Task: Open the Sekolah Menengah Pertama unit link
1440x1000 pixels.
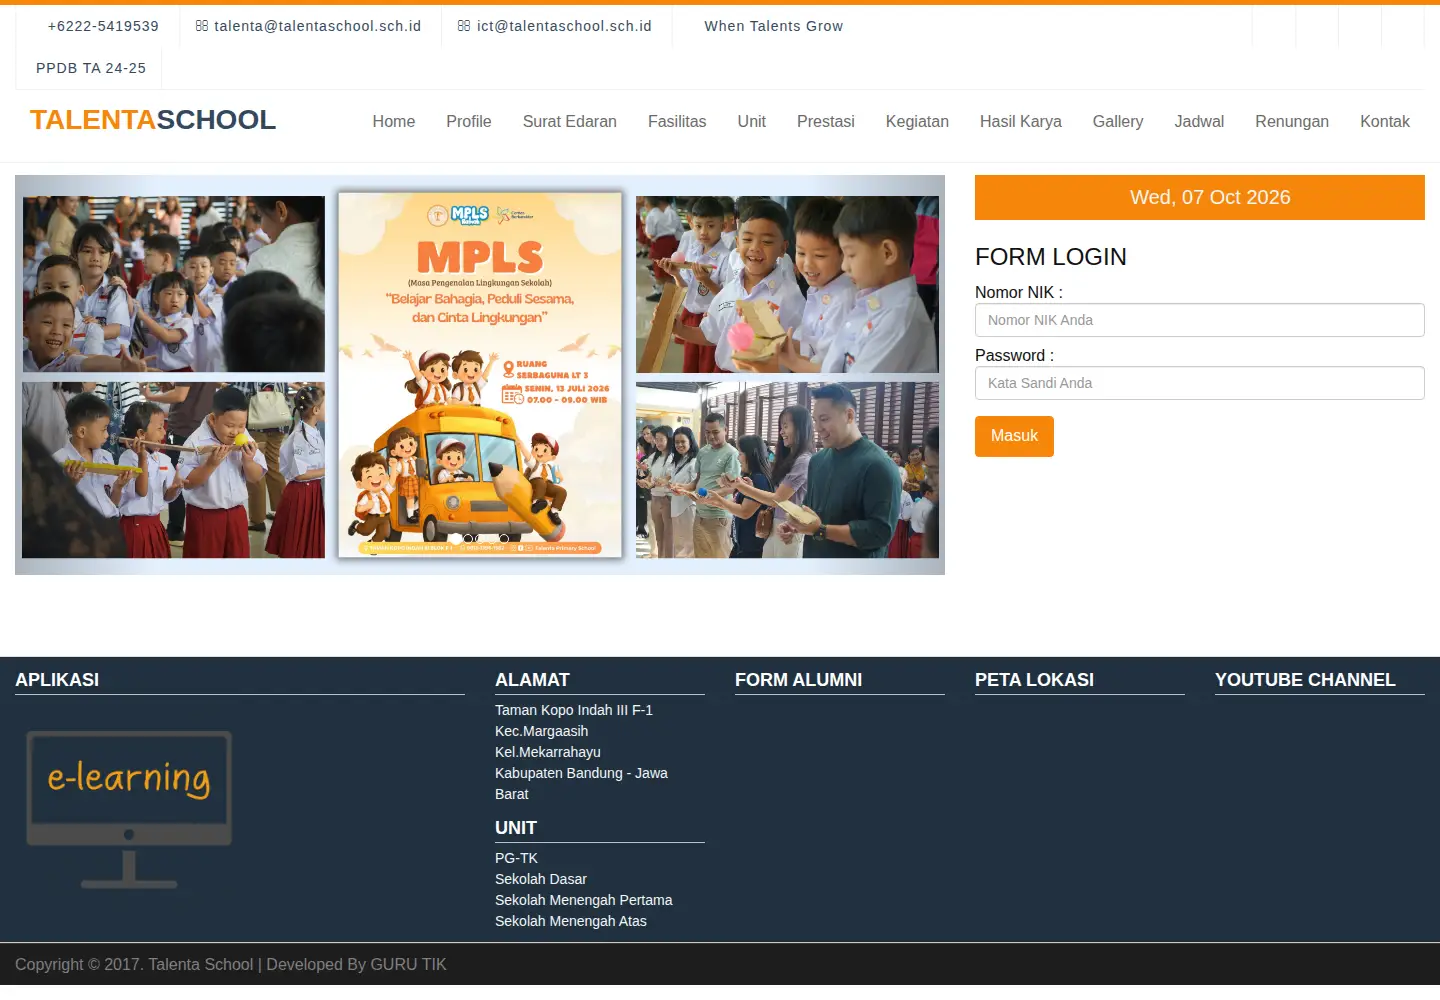Action: pos(584,900)
